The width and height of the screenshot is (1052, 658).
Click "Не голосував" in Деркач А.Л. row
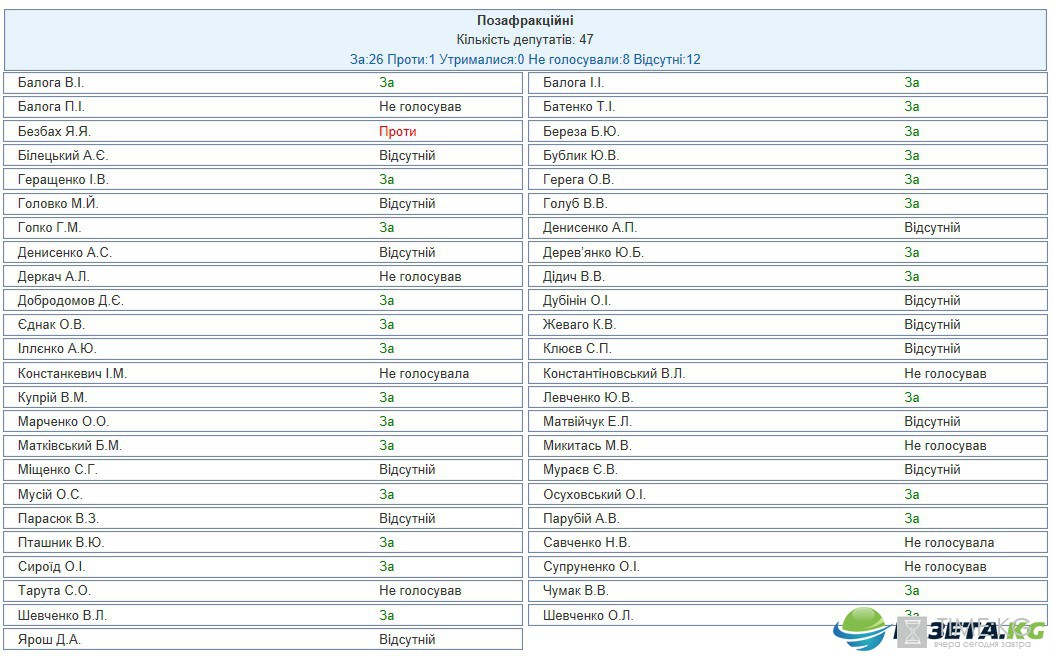coord(420,277)
